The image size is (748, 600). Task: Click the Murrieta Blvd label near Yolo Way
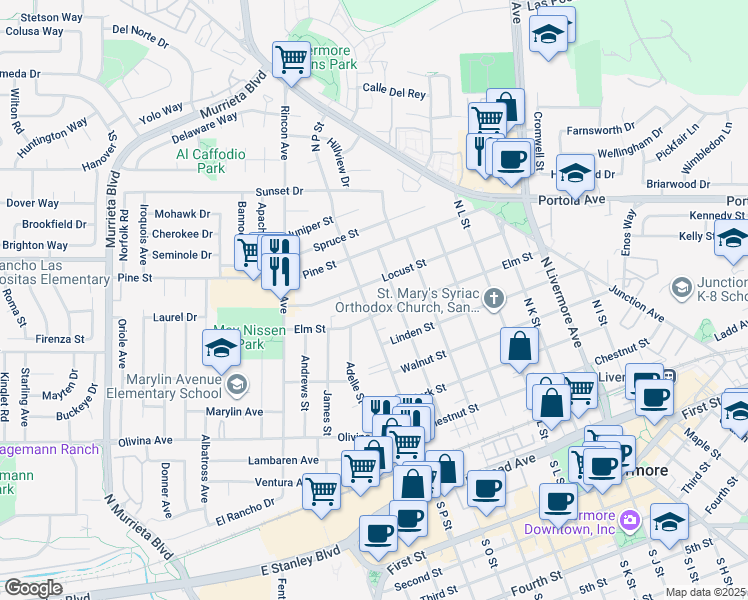tap(233, 94)
